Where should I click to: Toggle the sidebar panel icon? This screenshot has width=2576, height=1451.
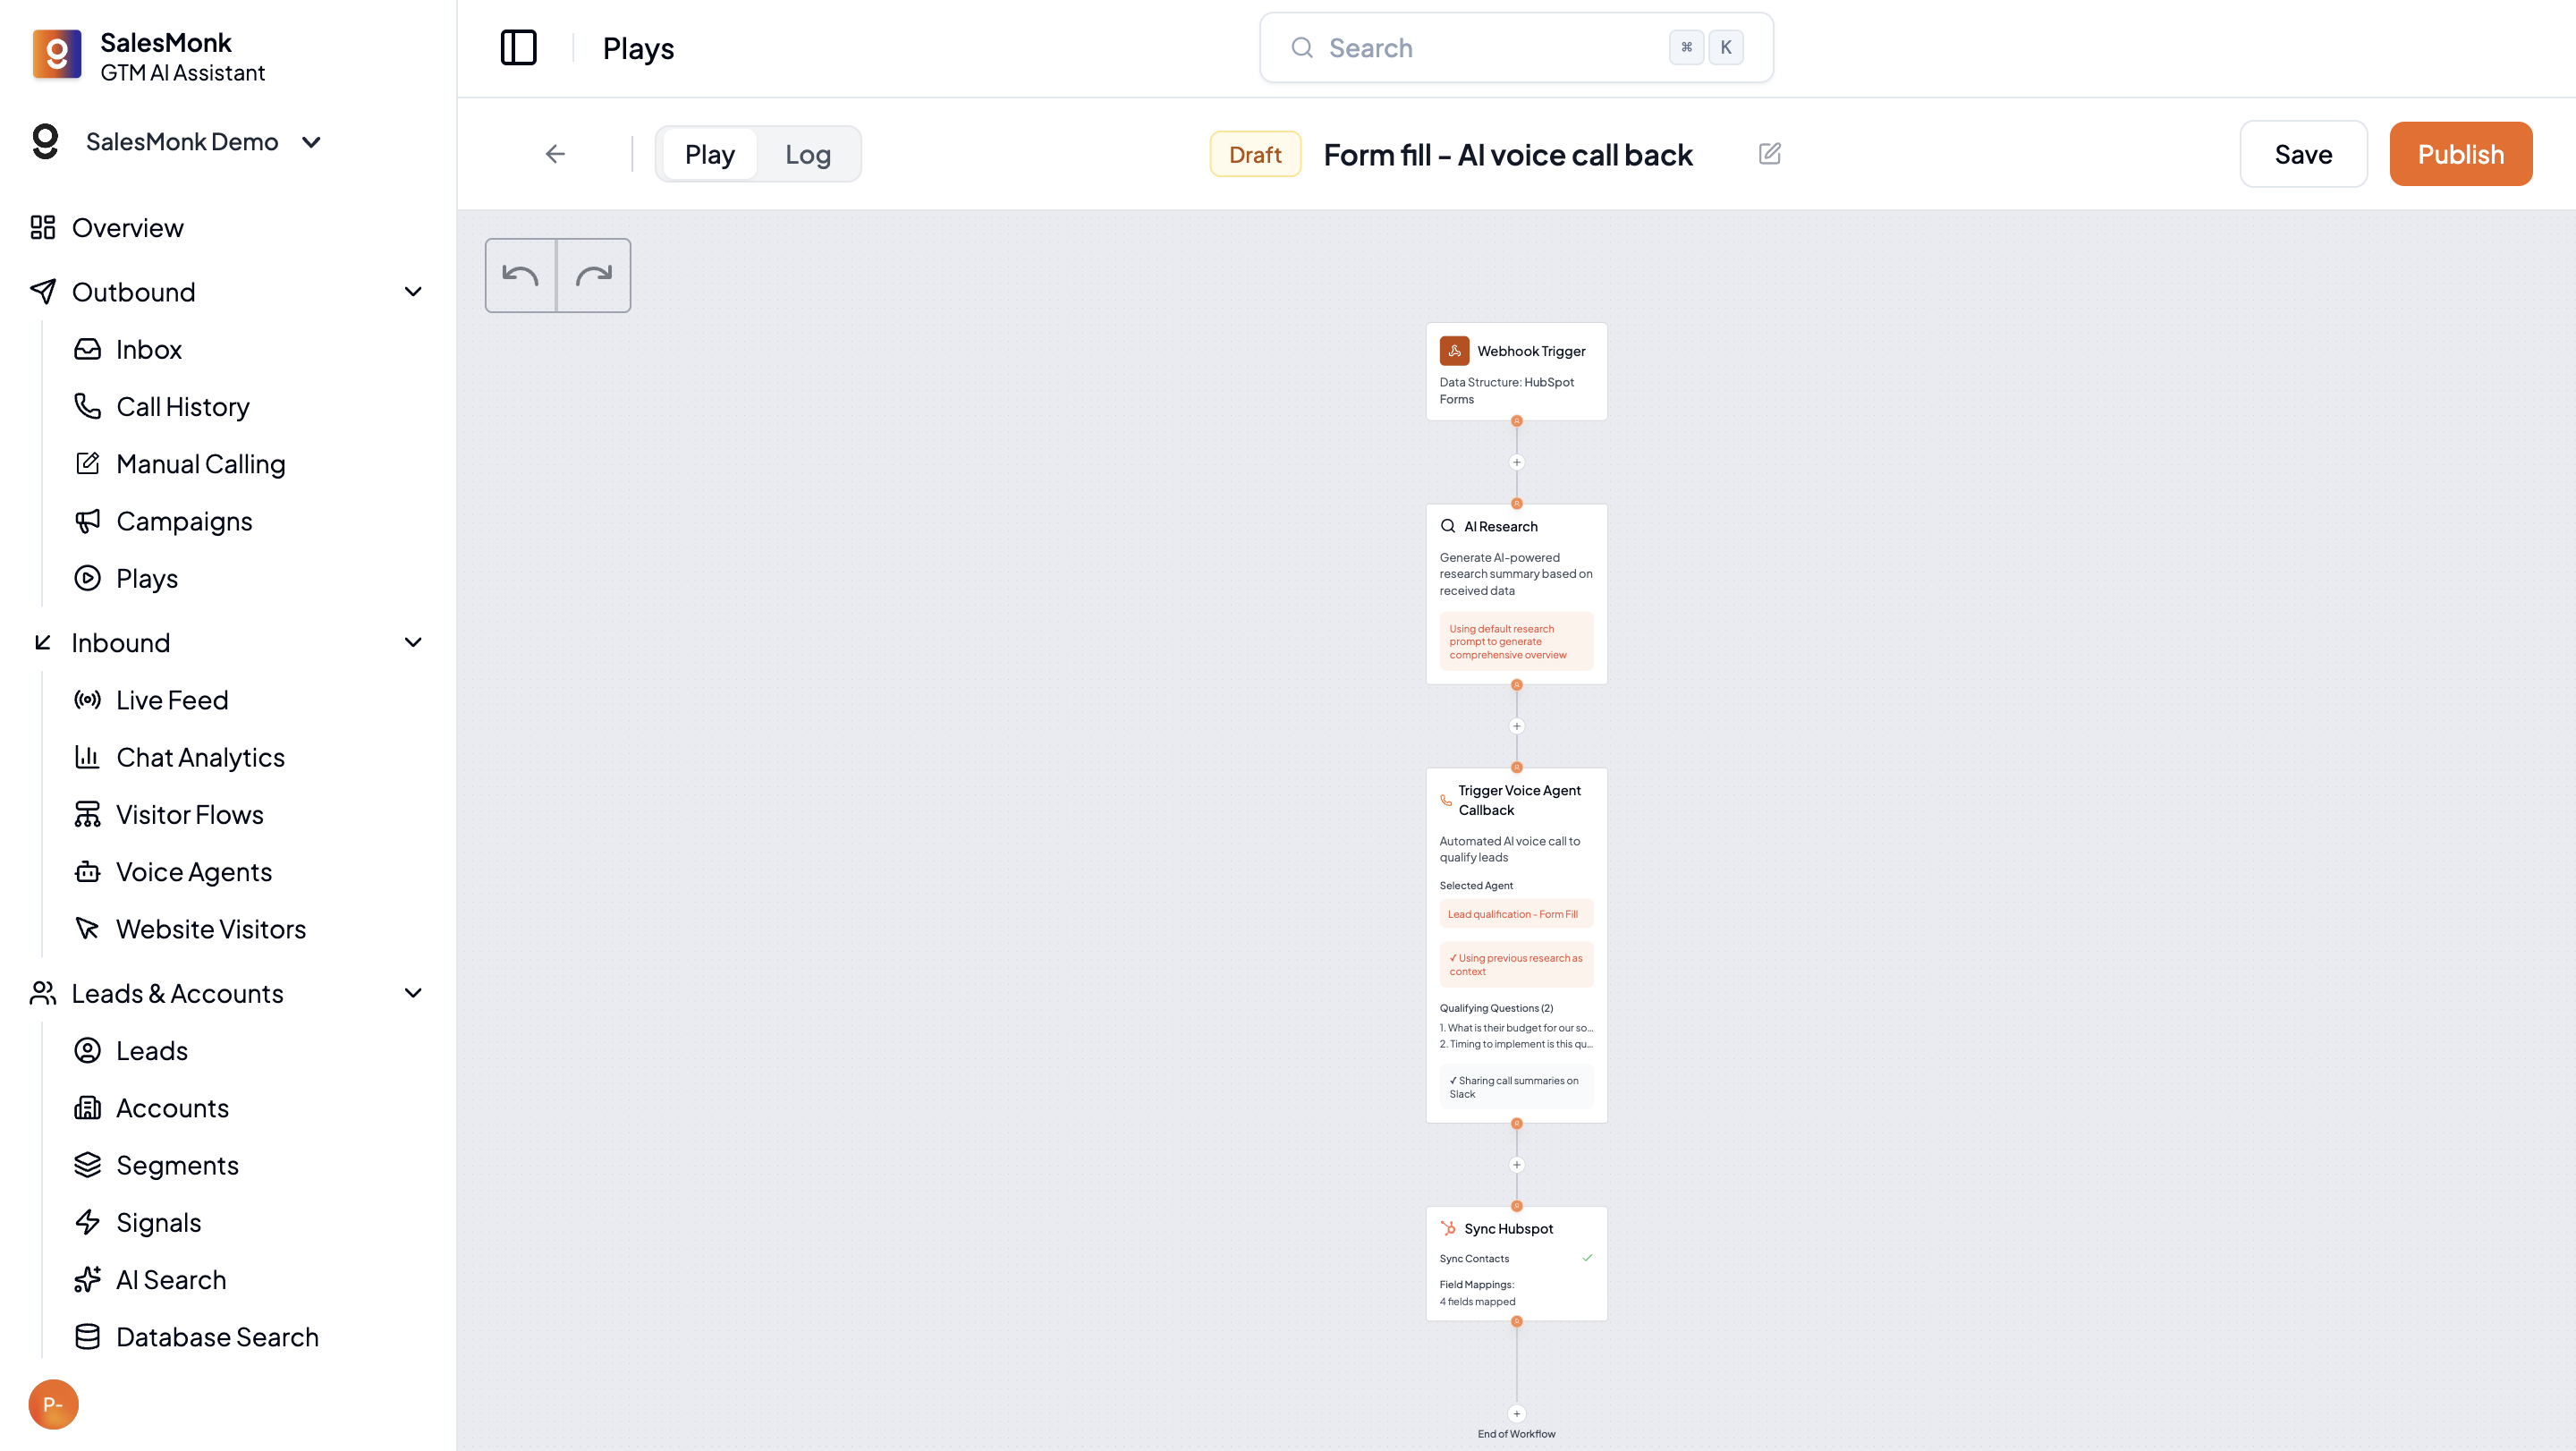pos(518,48)
